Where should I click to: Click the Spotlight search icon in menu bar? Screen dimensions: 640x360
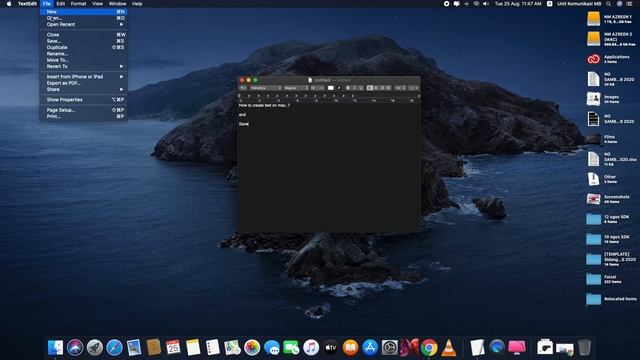(x=609, y=4)
